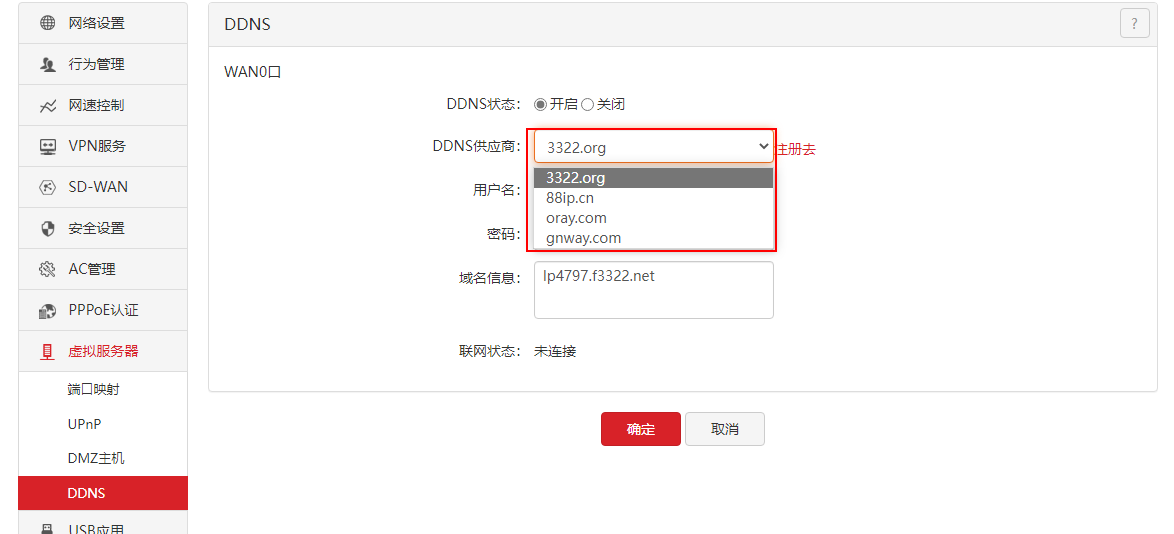Open the VPN服务 menu
Screen dimensions: 1174x534
pyautogui.click(x=103, y=146)
